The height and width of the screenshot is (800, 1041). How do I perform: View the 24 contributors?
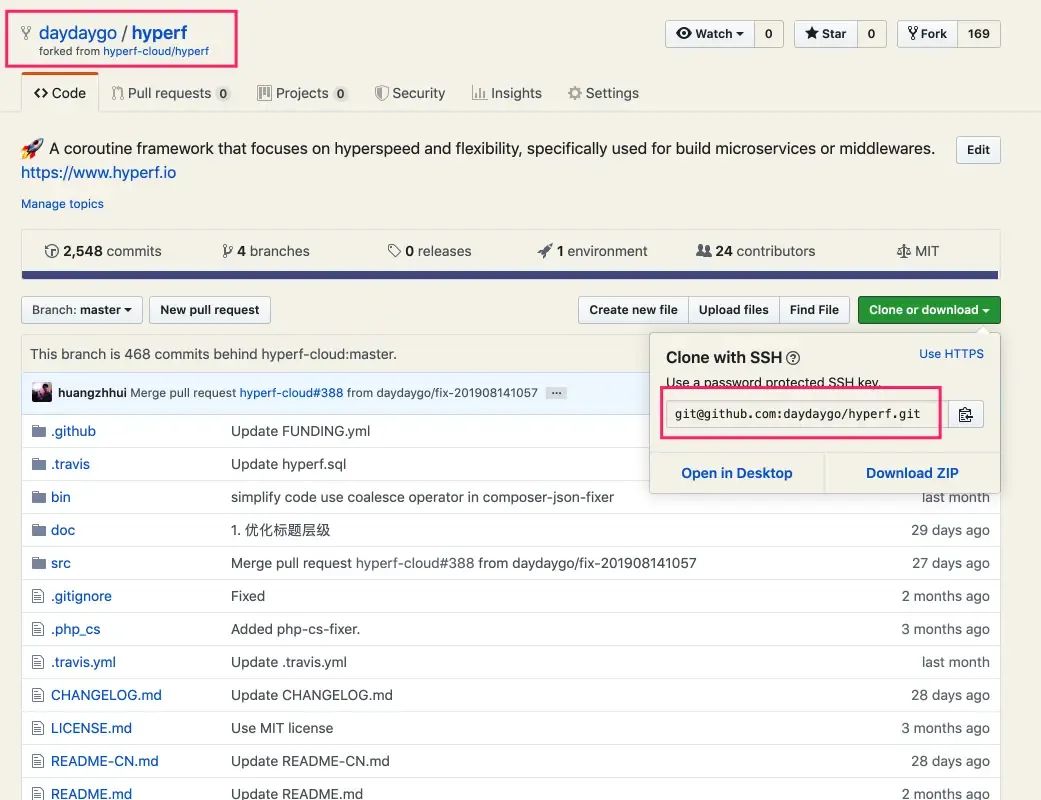tap(756, 251)
